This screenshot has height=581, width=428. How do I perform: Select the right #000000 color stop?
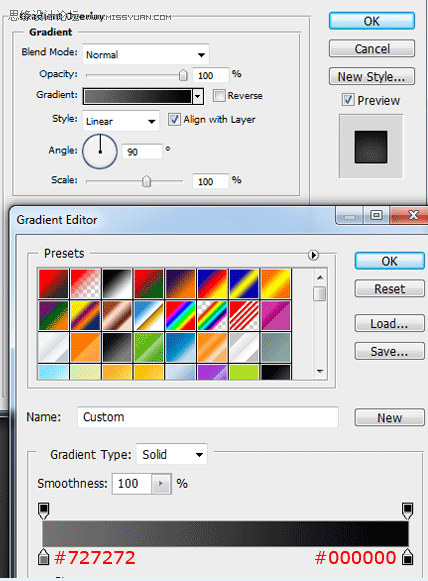[x=407, y=557]
